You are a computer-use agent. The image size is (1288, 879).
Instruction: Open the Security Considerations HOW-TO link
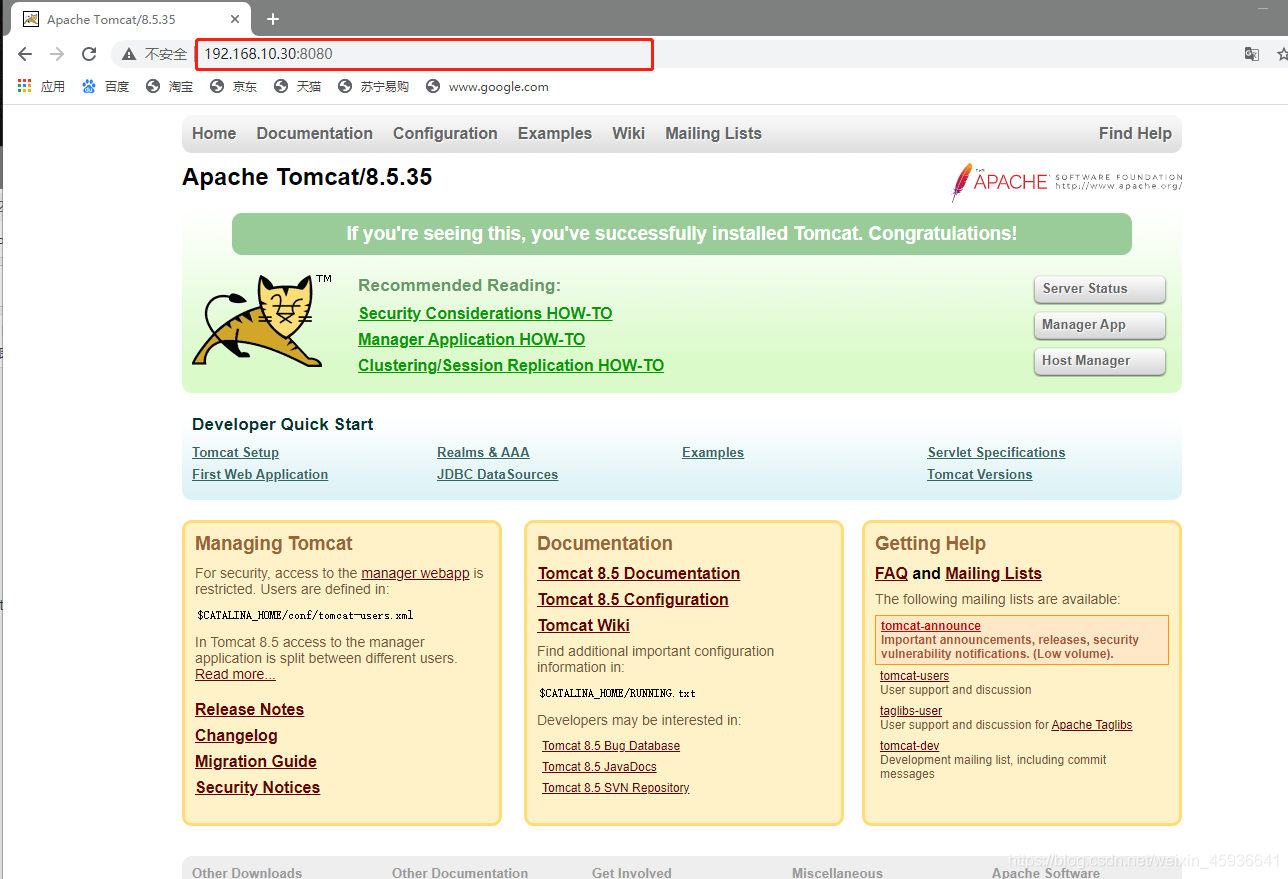coord(485,313)
